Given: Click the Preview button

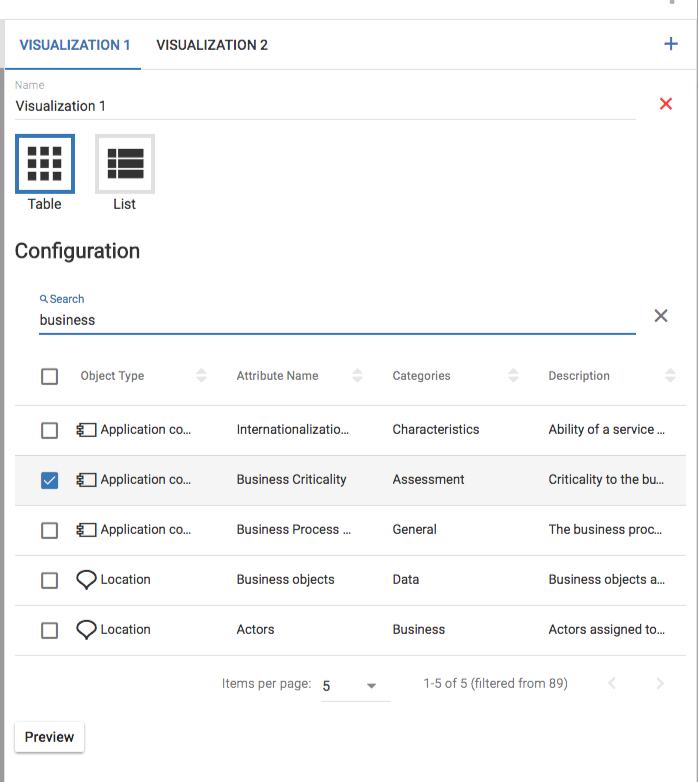Looking at the screenshot, I should (x=50, y=737).
